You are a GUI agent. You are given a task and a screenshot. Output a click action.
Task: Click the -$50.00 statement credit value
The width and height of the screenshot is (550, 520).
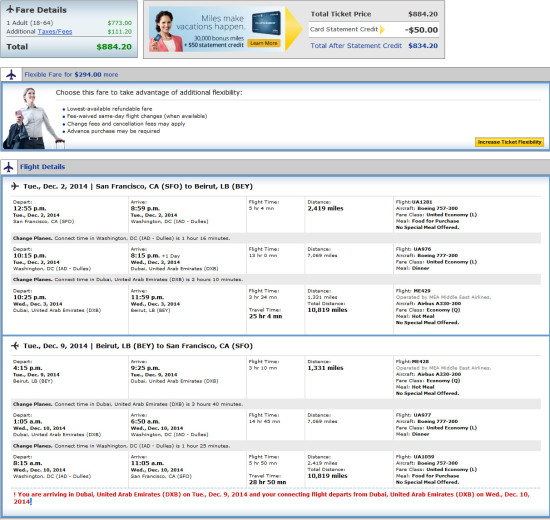coord(421,30)
